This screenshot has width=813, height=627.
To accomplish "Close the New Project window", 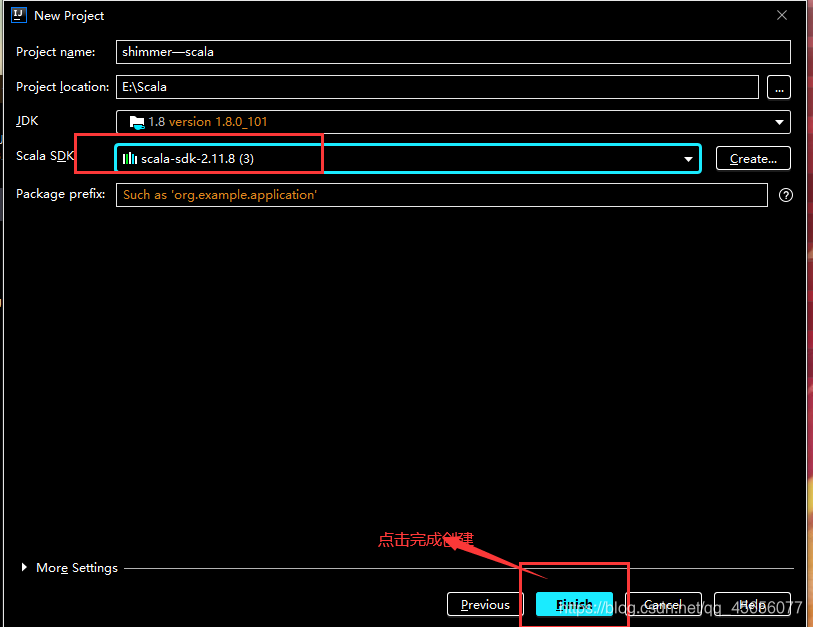I will (782, 16).
